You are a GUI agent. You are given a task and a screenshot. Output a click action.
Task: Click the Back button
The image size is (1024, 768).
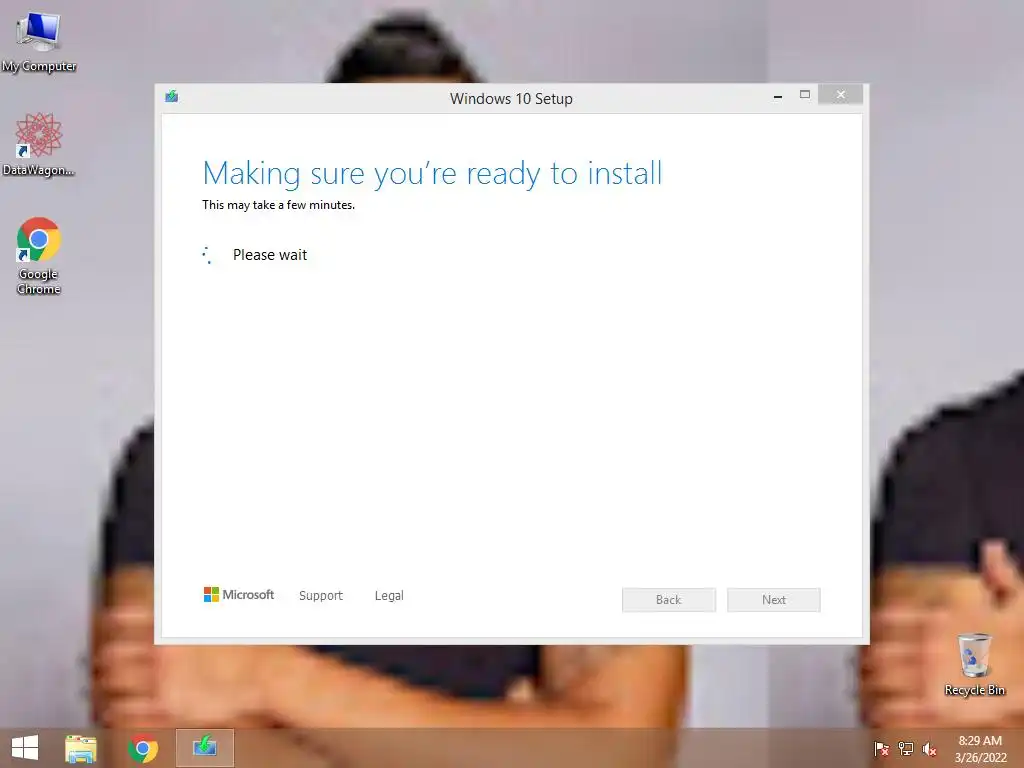669,600
